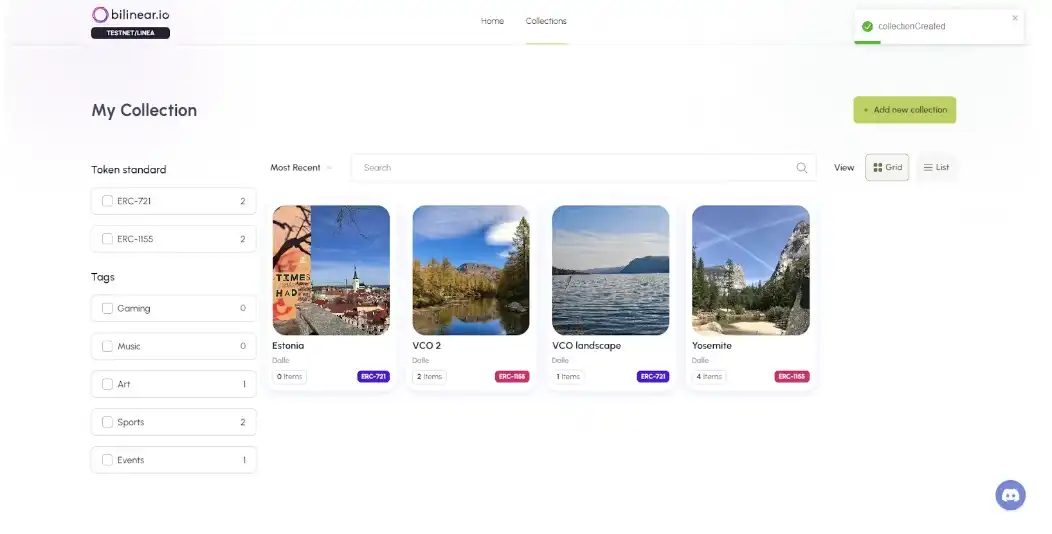The height and width of the screenshot is (534, 1052).
Task: Open the Yosemite collection thumbnail
Action: 750,270
